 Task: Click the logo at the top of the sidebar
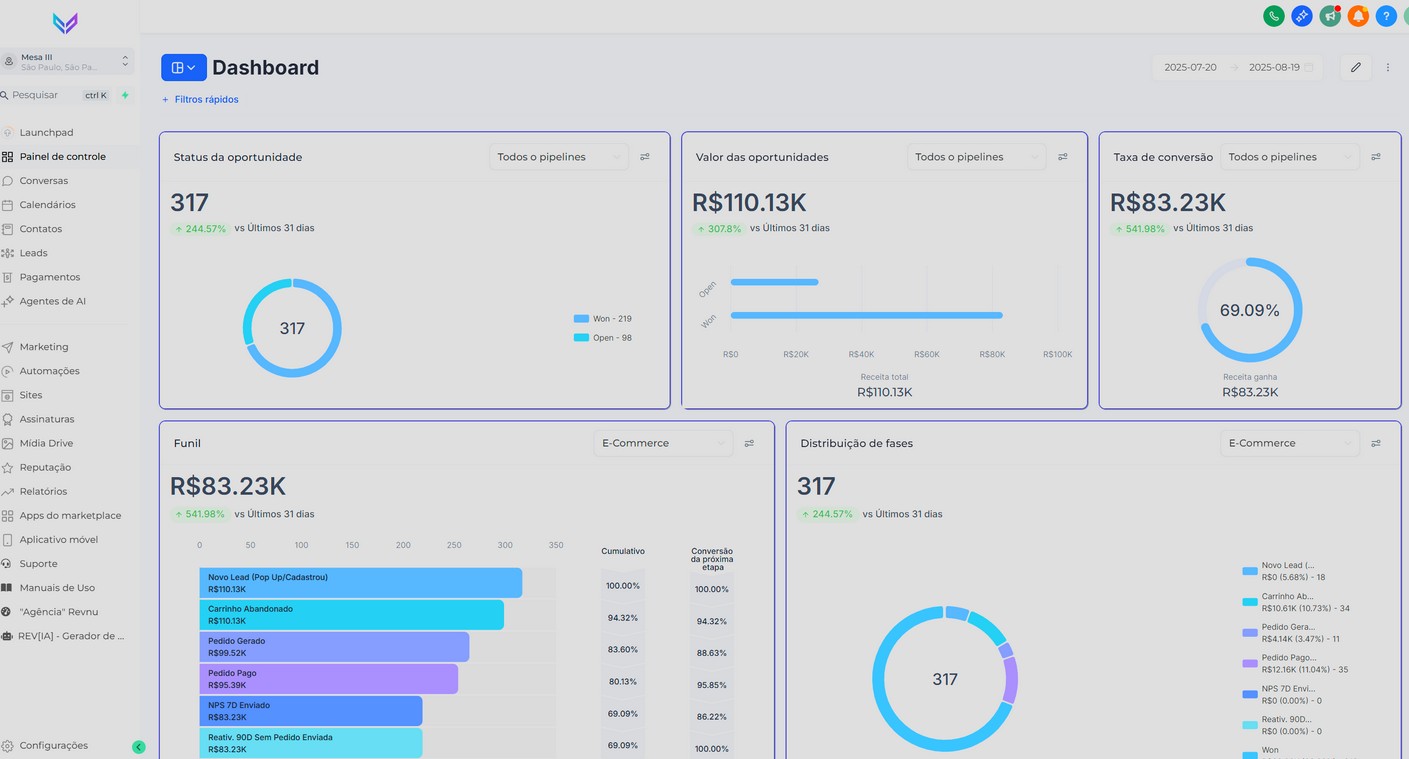pyautogui.click(x=65, y=23)
